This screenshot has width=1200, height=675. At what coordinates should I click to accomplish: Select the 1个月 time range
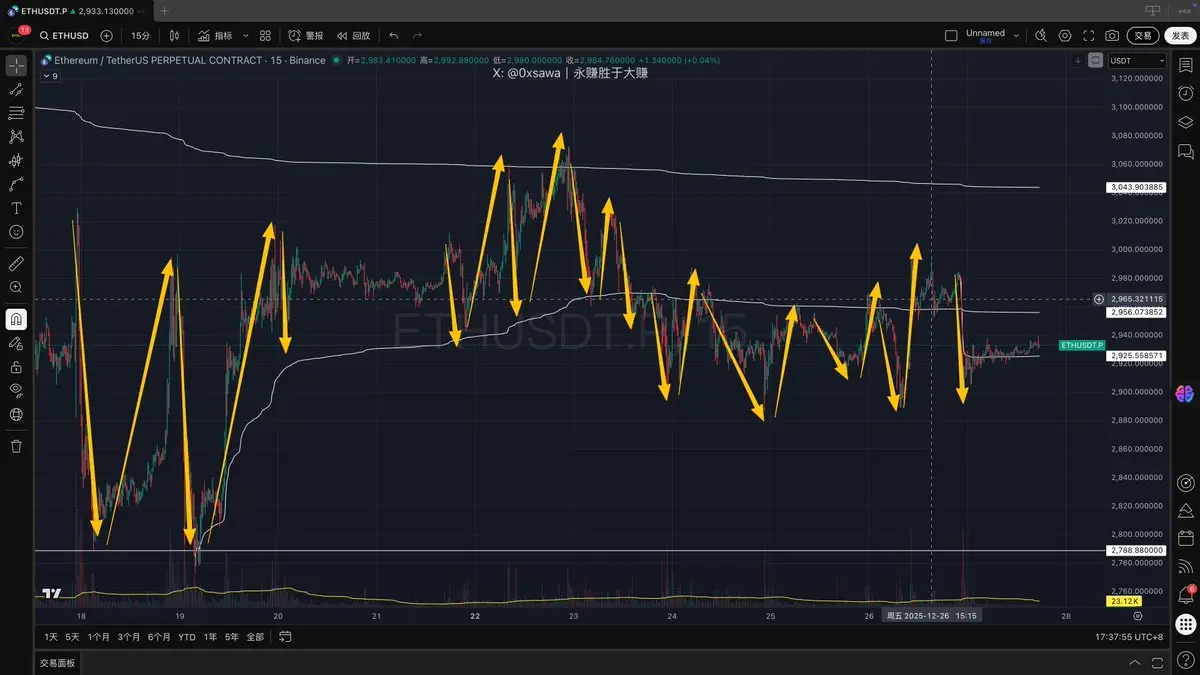point(99,637)
